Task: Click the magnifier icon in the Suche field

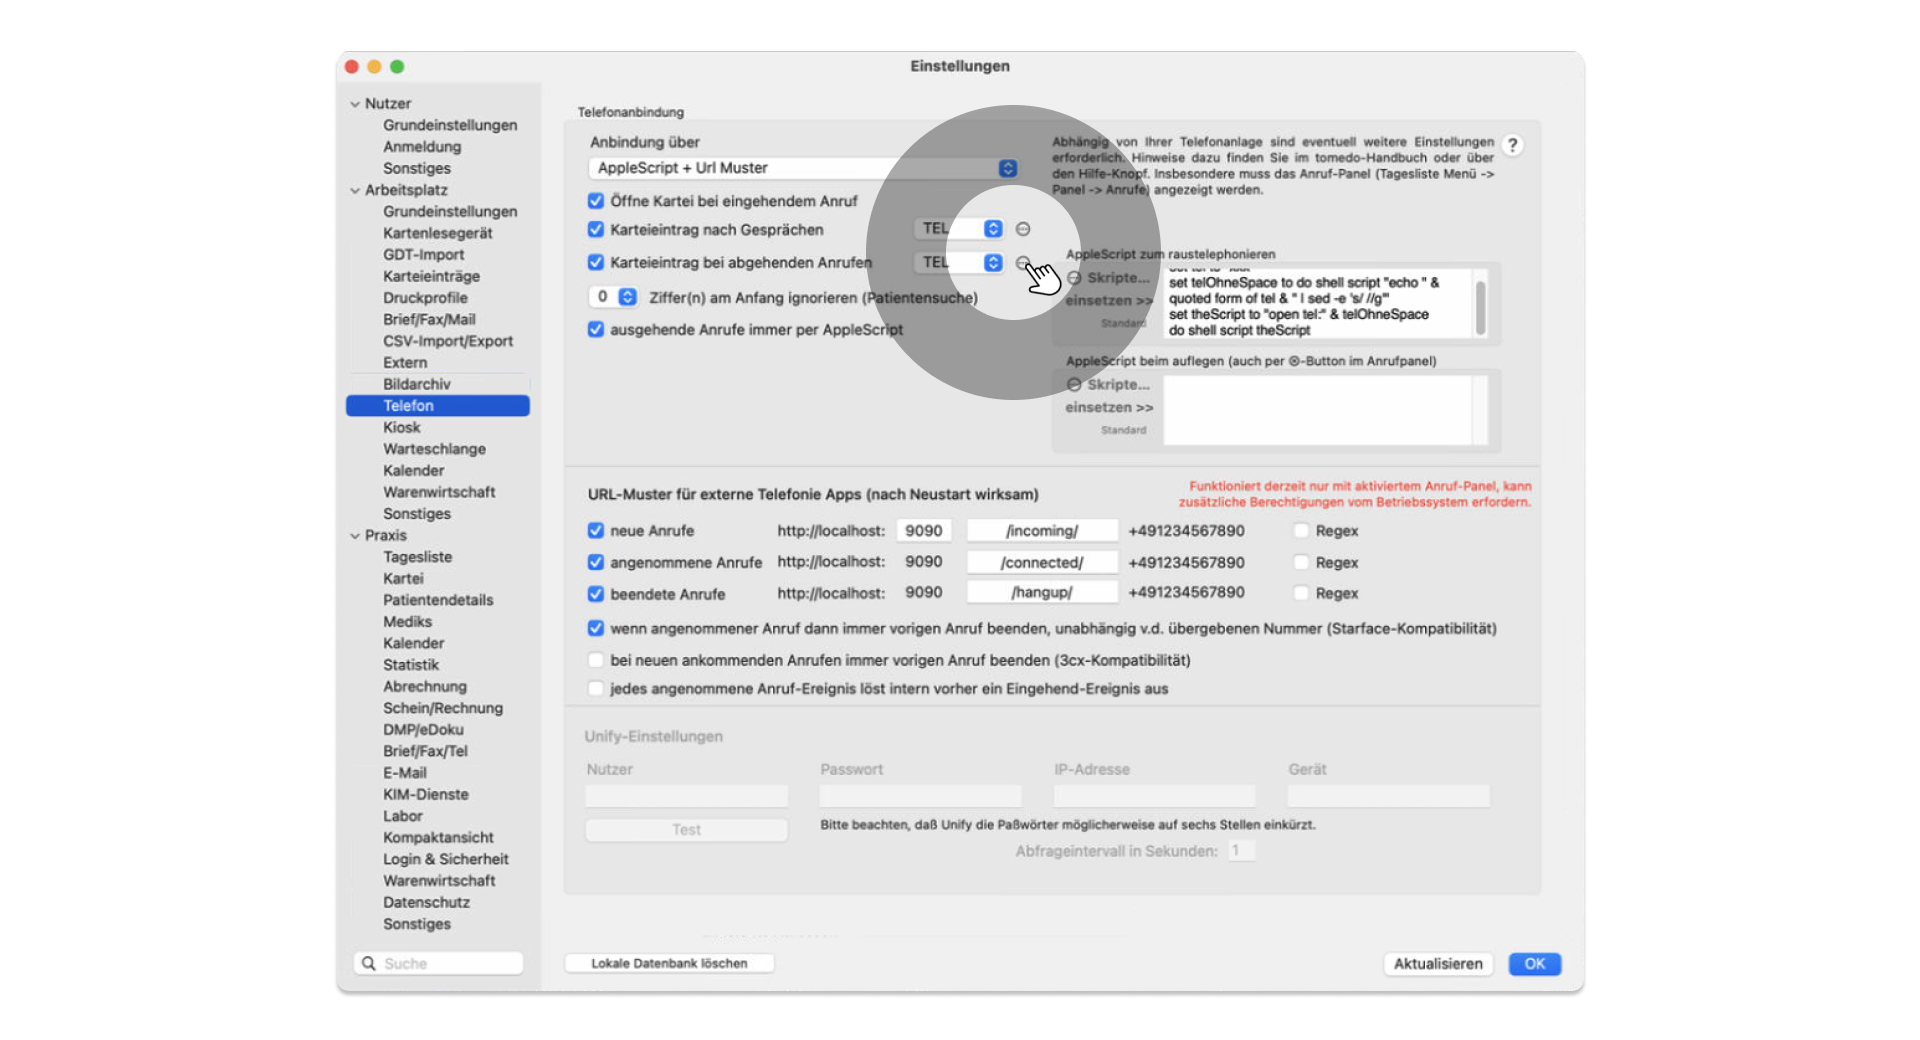Action: tap(368, 963)
